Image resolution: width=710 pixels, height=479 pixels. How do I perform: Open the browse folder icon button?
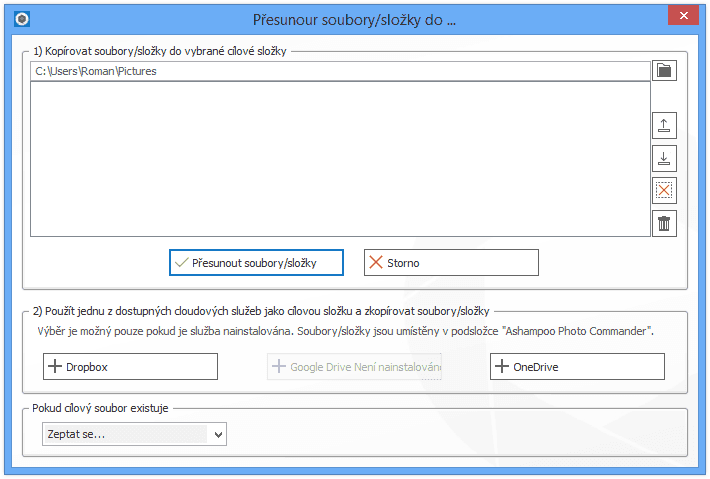click(664, 71)
